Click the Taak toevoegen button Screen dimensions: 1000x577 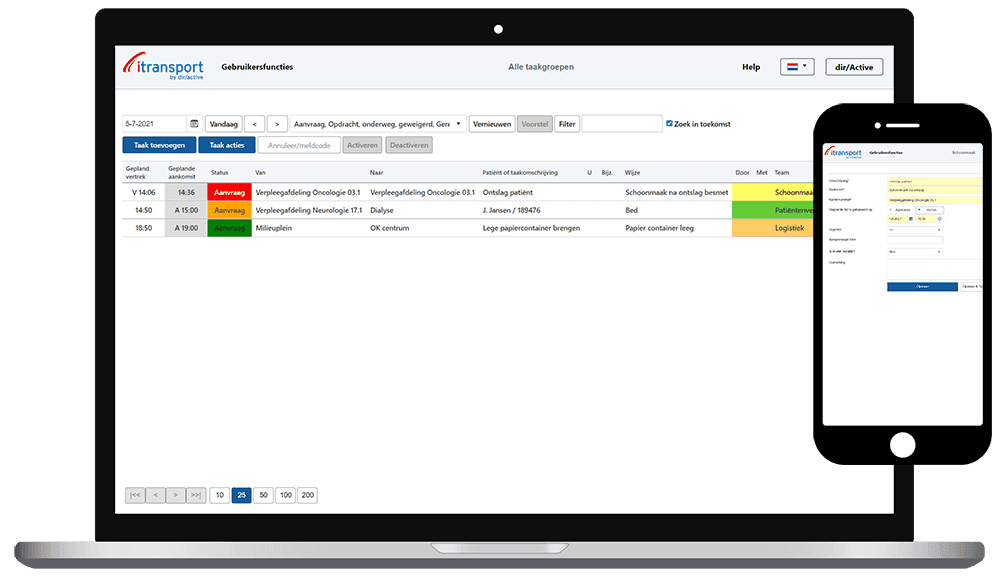pos(158,145)
